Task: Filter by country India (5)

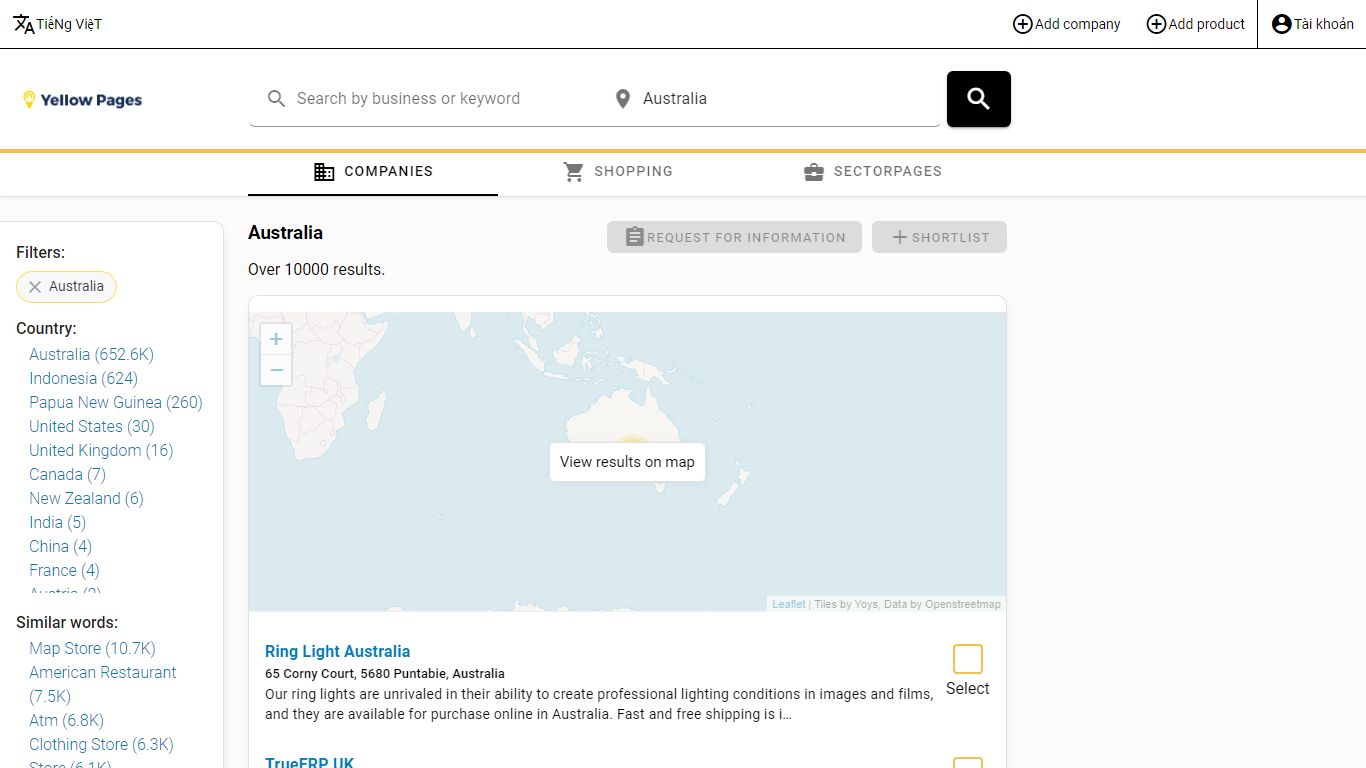Action: click(x=57, y=522)
